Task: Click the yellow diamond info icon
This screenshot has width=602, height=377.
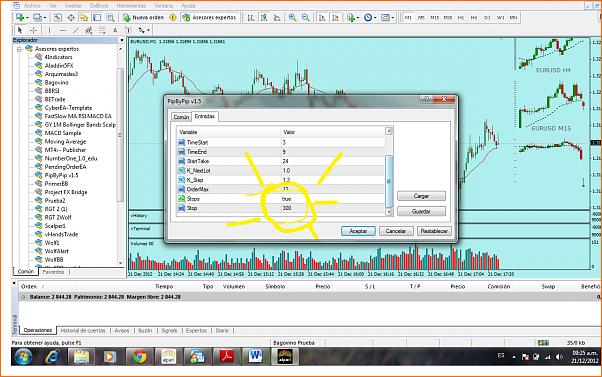Action: pyautogui.click(x=173, y=17)
